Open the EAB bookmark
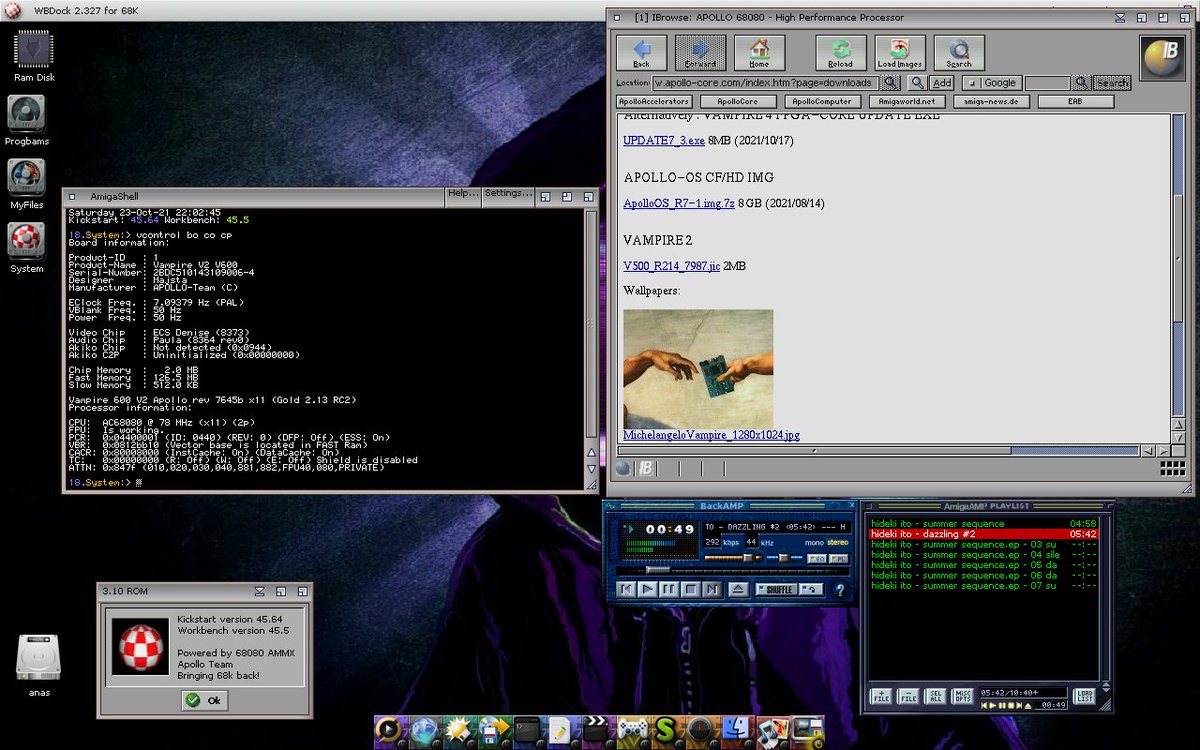 coord(1075,101)
